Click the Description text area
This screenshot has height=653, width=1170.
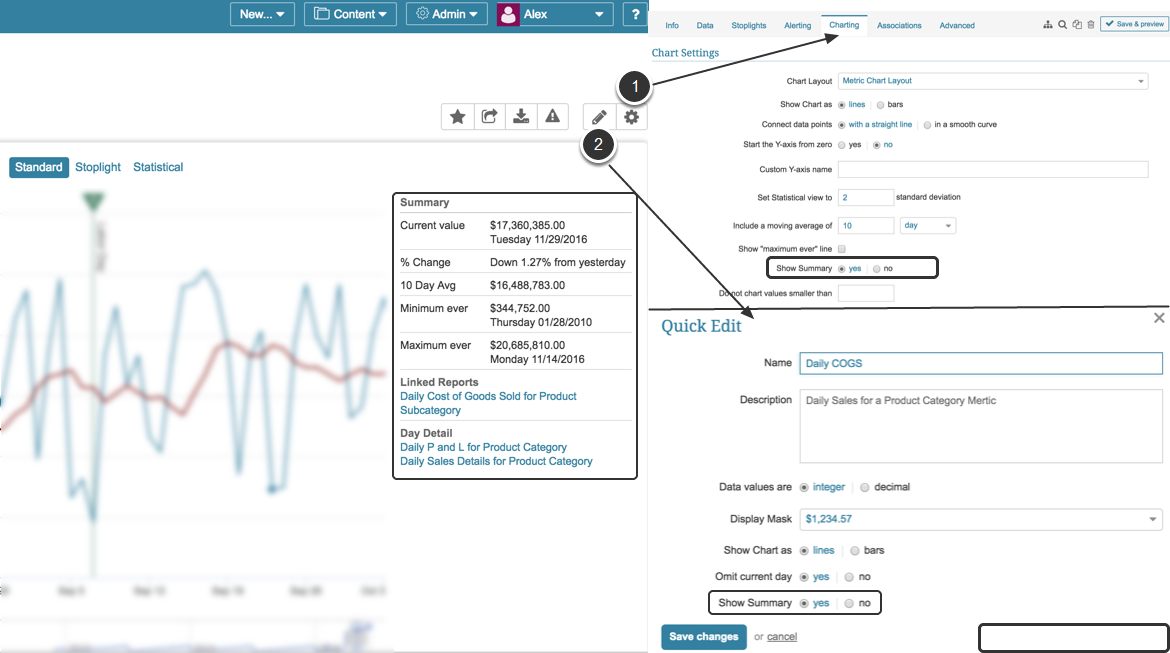pyautogui.click(x=980, y=426)
